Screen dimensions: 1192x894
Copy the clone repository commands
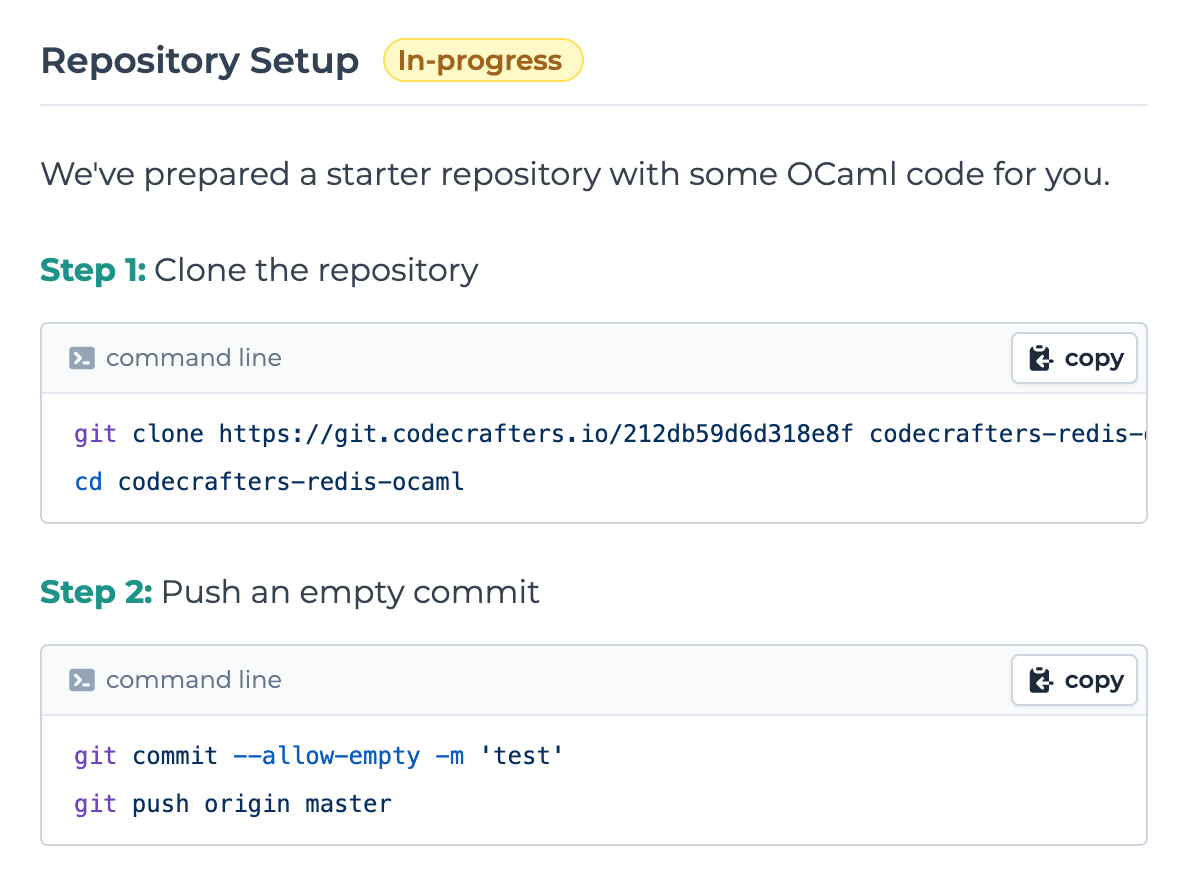(1074, 357)
